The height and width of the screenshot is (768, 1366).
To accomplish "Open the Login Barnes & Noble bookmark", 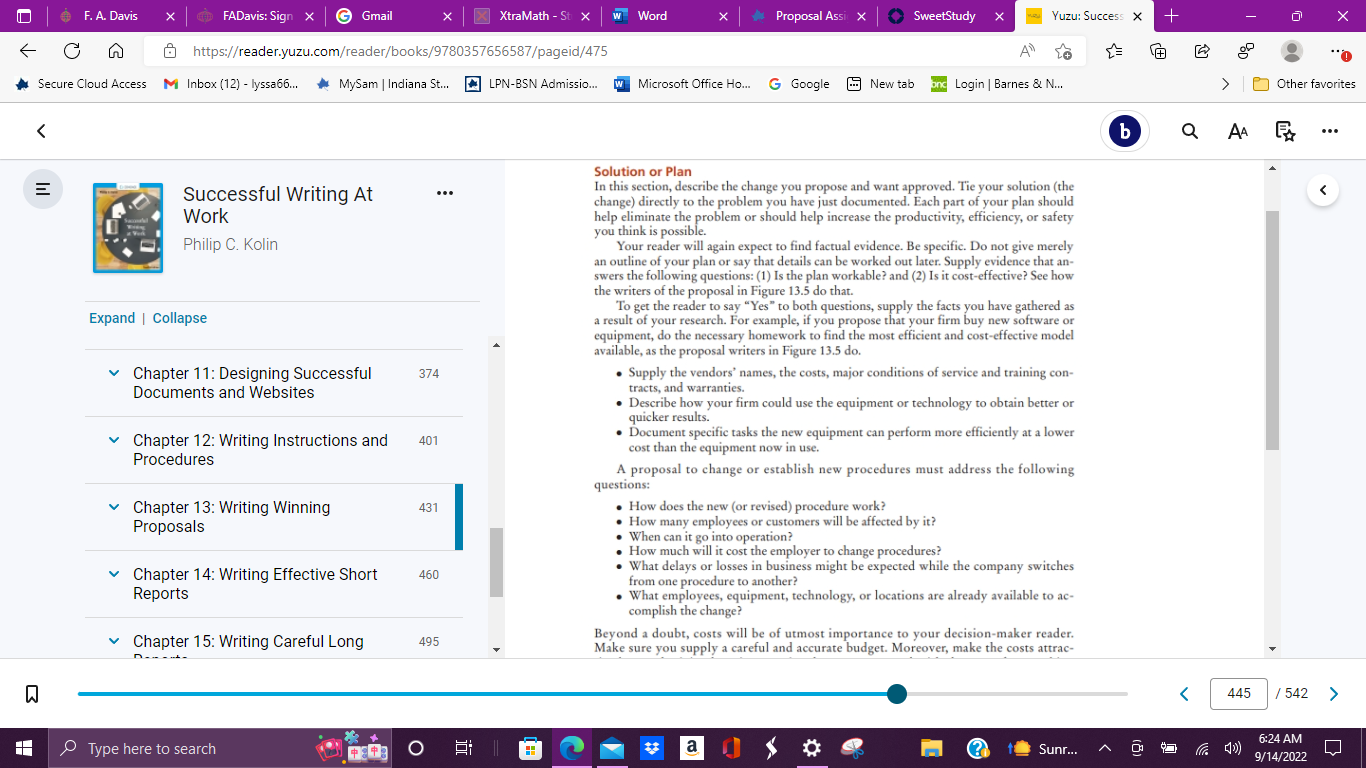I will click(x=997, y=84).
